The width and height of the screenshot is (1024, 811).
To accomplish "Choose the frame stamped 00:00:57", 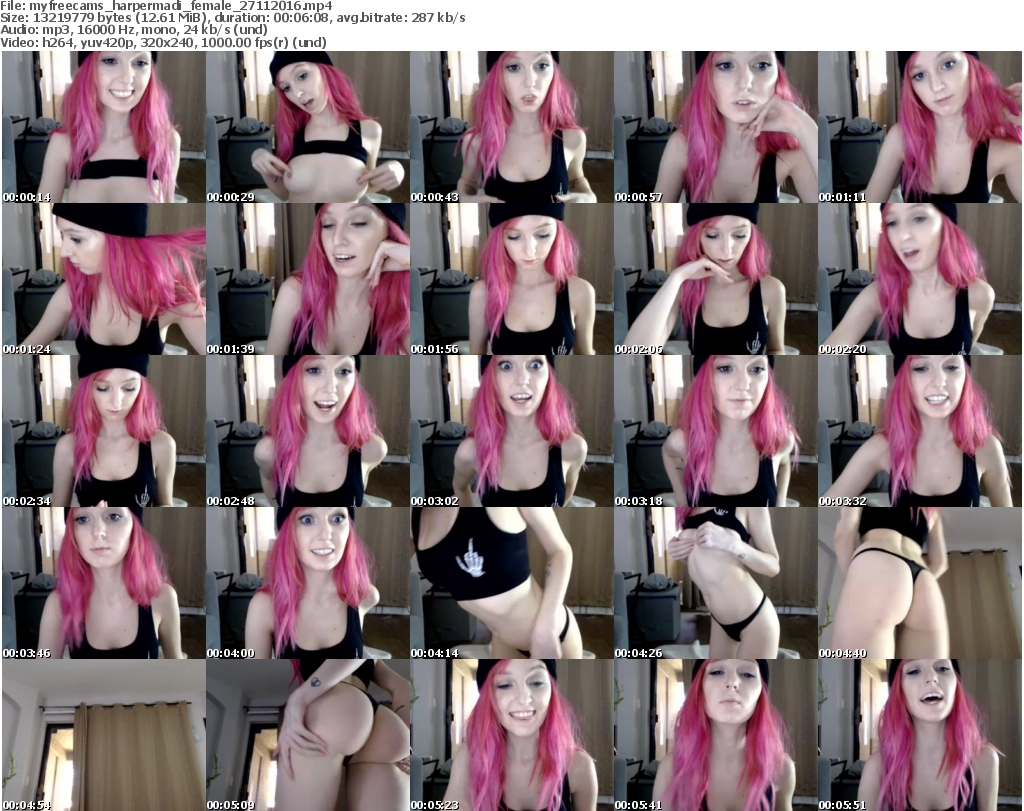I will pos(715,127).
